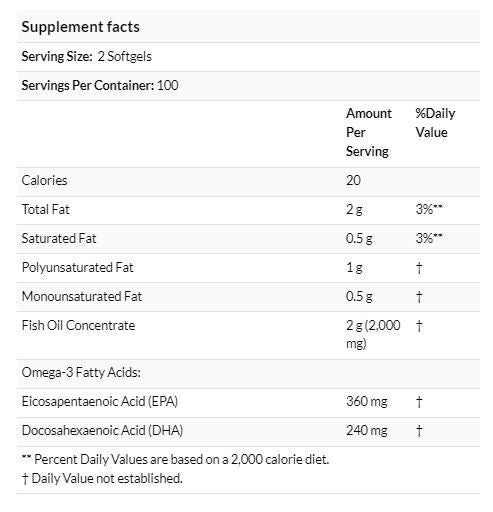493x512 pixels.
Task: Select the Omega-3 Fatty Acids heading
Action: (81, 373)
